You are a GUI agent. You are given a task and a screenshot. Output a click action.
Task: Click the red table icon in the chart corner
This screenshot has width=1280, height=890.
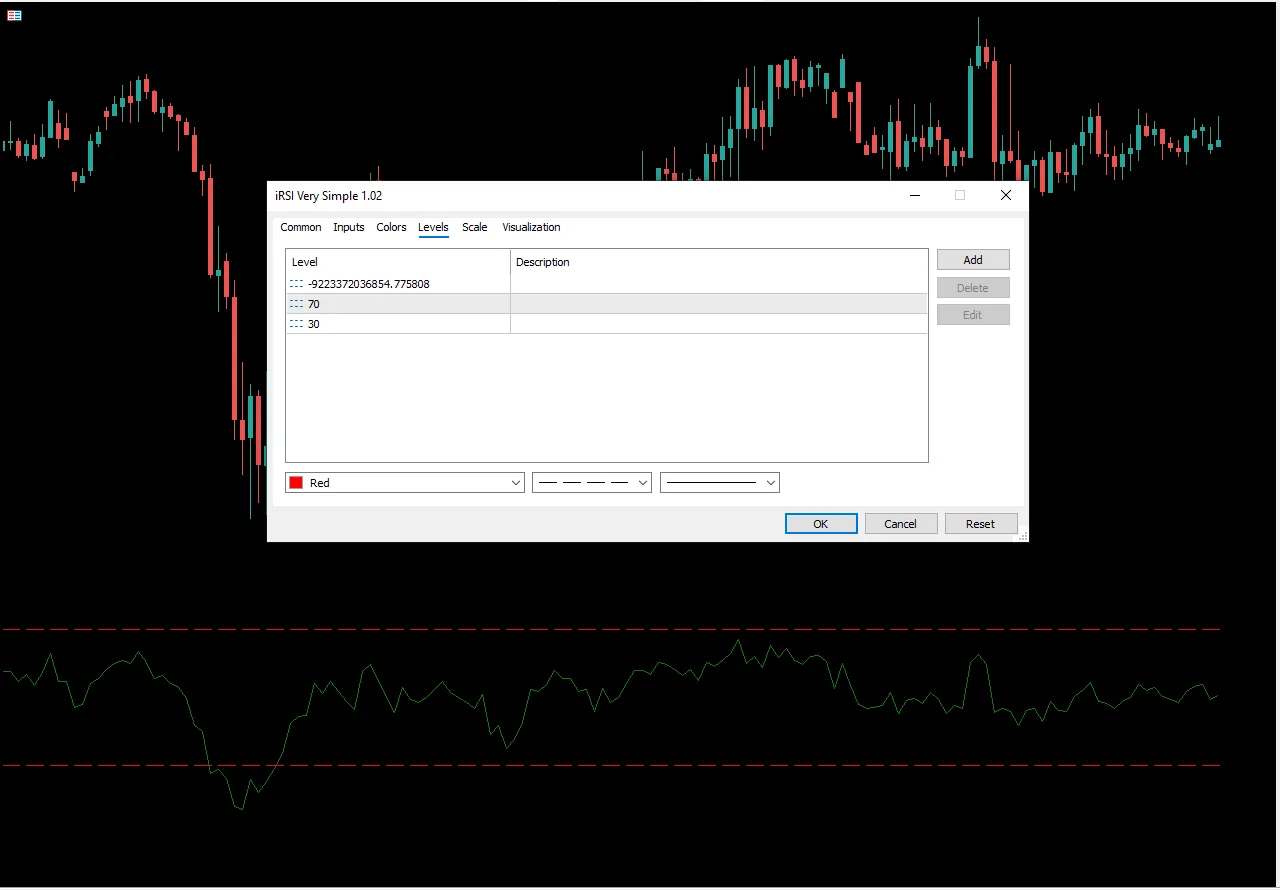[x=14, y=15]
